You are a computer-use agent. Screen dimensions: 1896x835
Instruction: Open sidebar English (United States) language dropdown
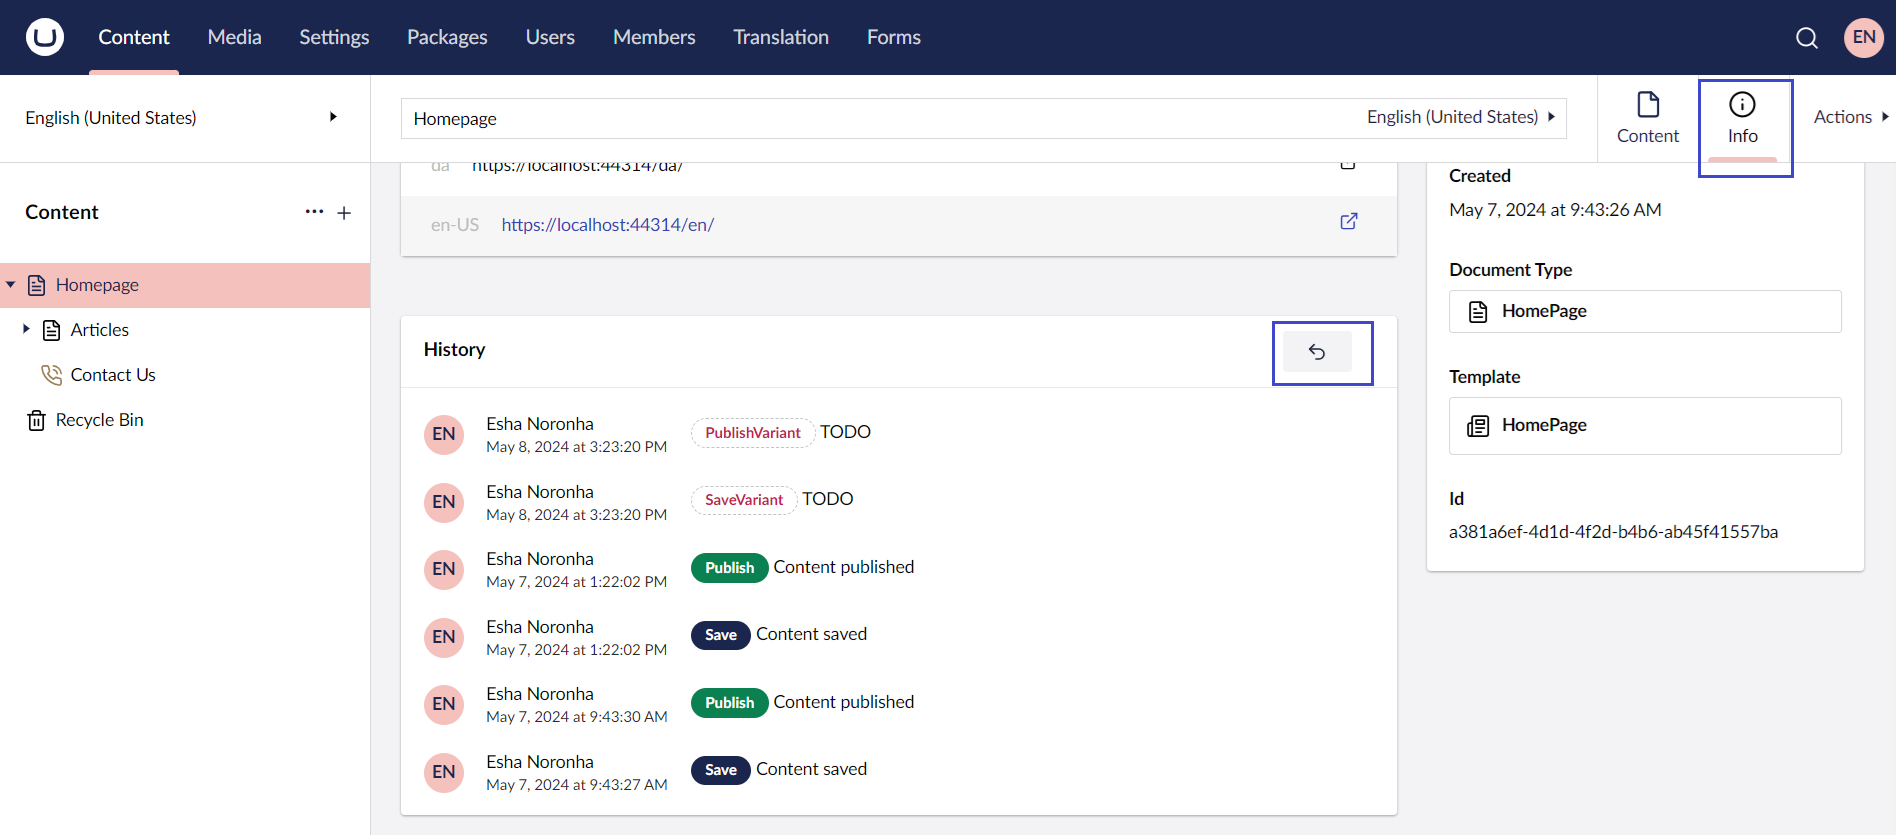click(x=182, y=118)
